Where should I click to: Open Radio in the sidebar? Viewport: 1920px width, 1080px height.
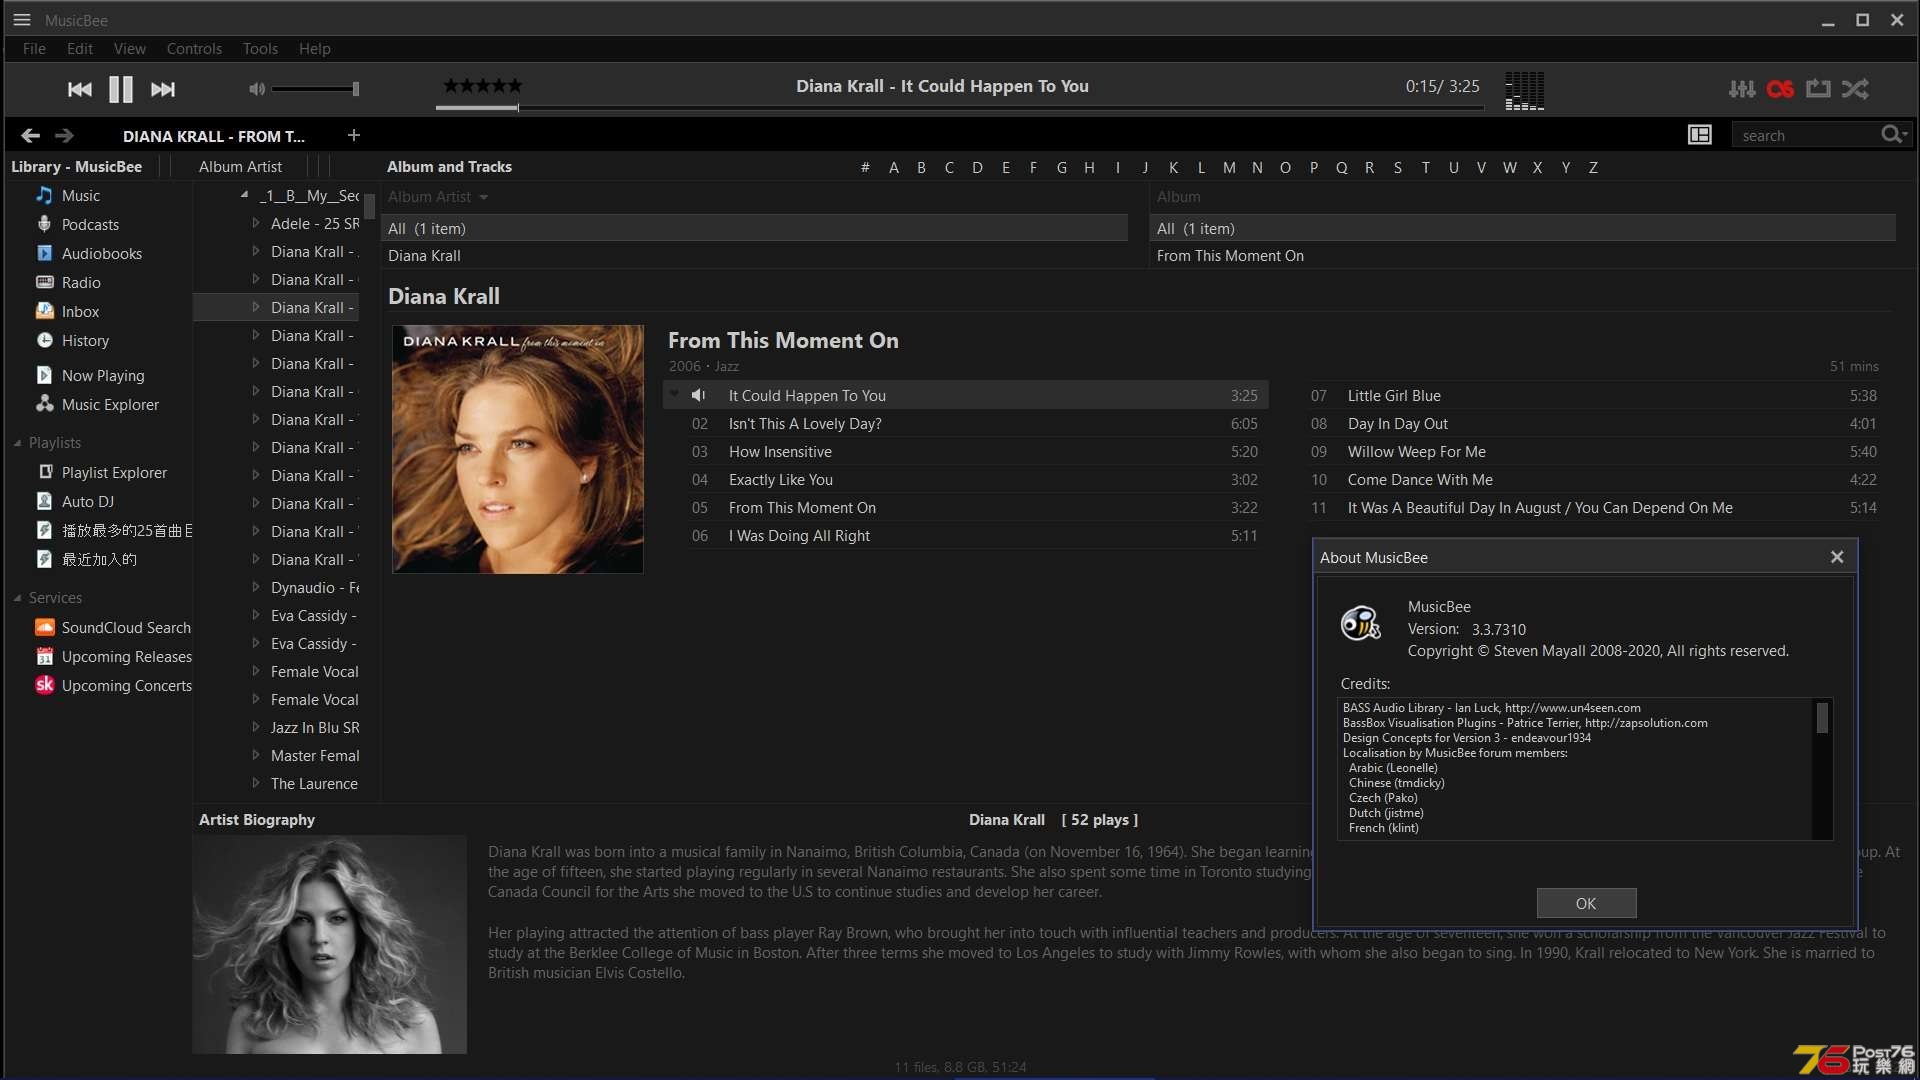click(81, 283)
